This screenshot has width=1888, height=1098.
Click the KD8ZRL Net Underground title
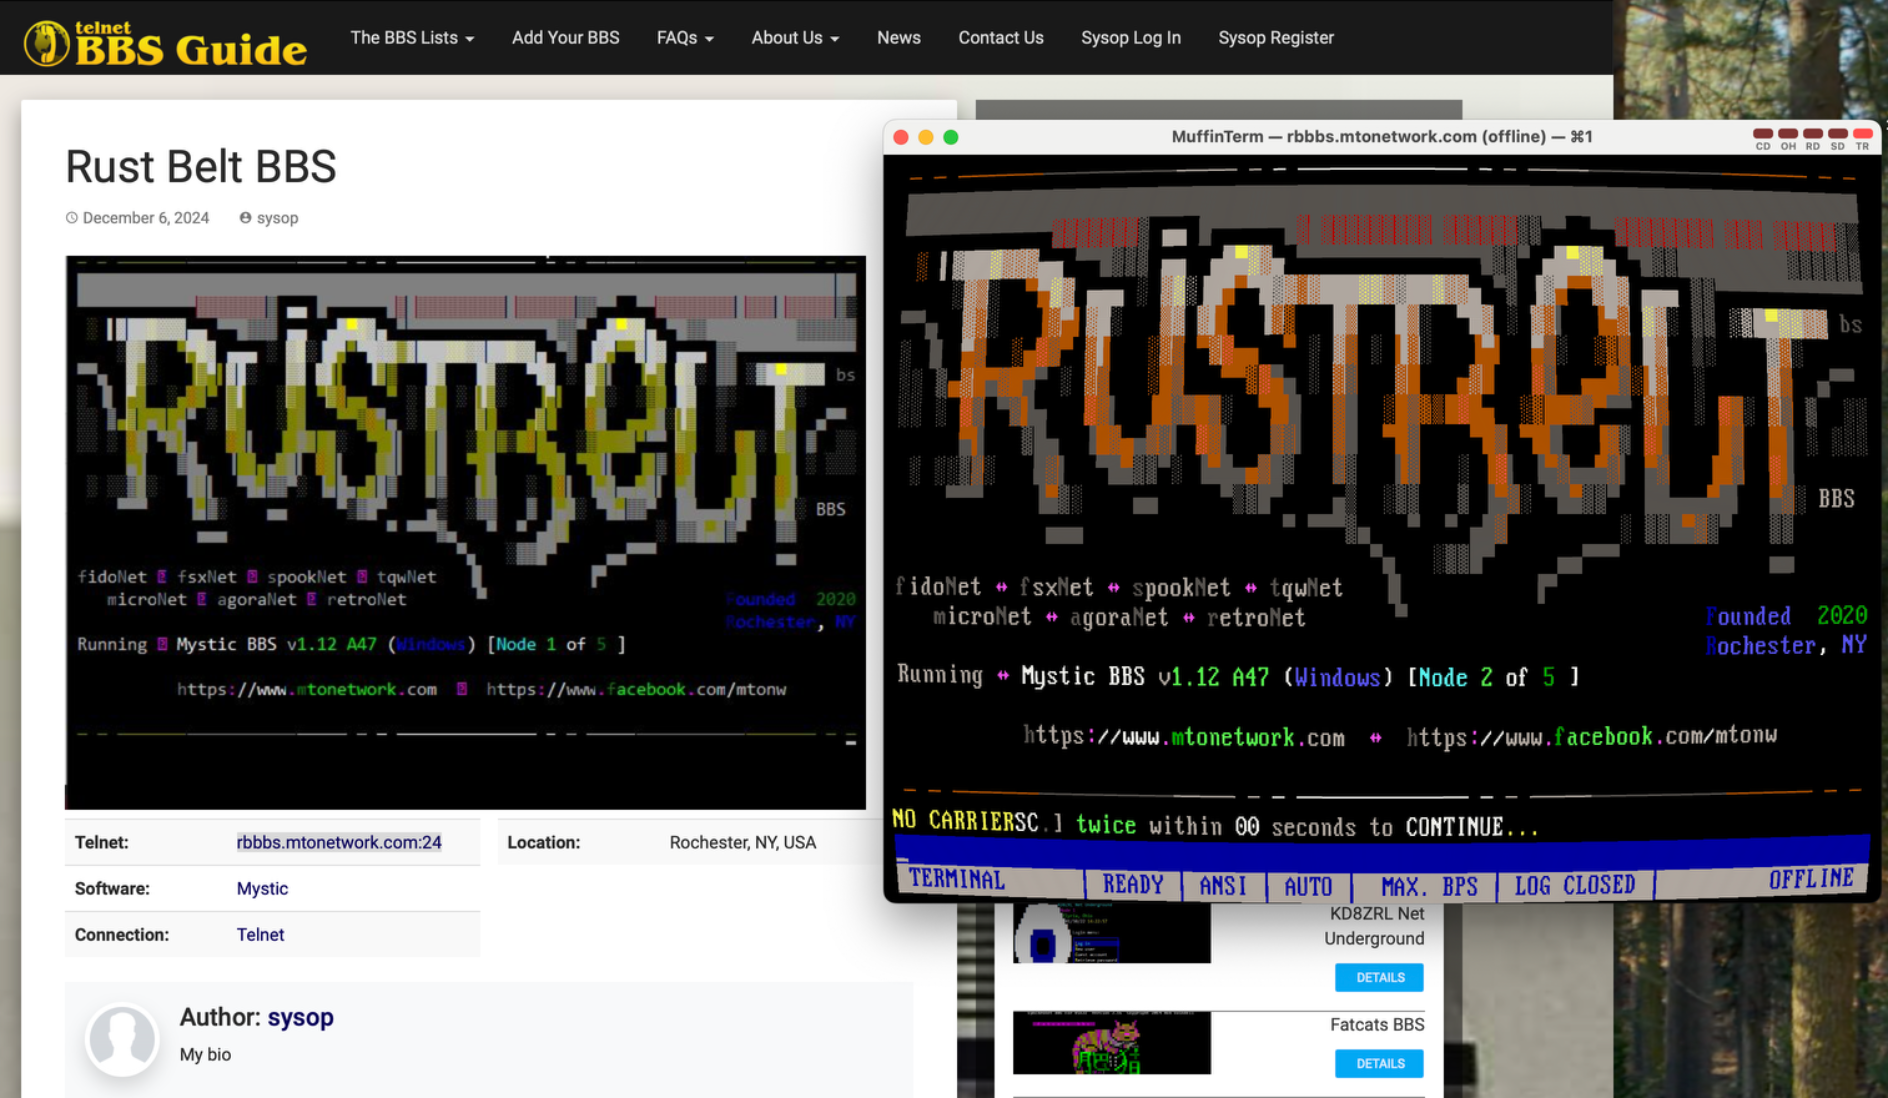click(1374, 926)
